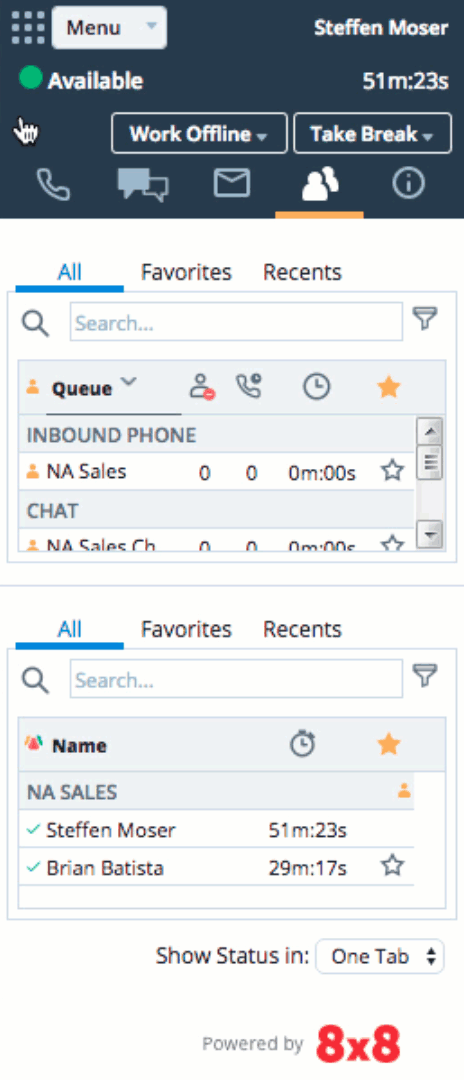Image resolution: width=464 pixels, height=1080 pixels.
Task: Open the chat bubbles tab
Action: click(x=143, y=185)
